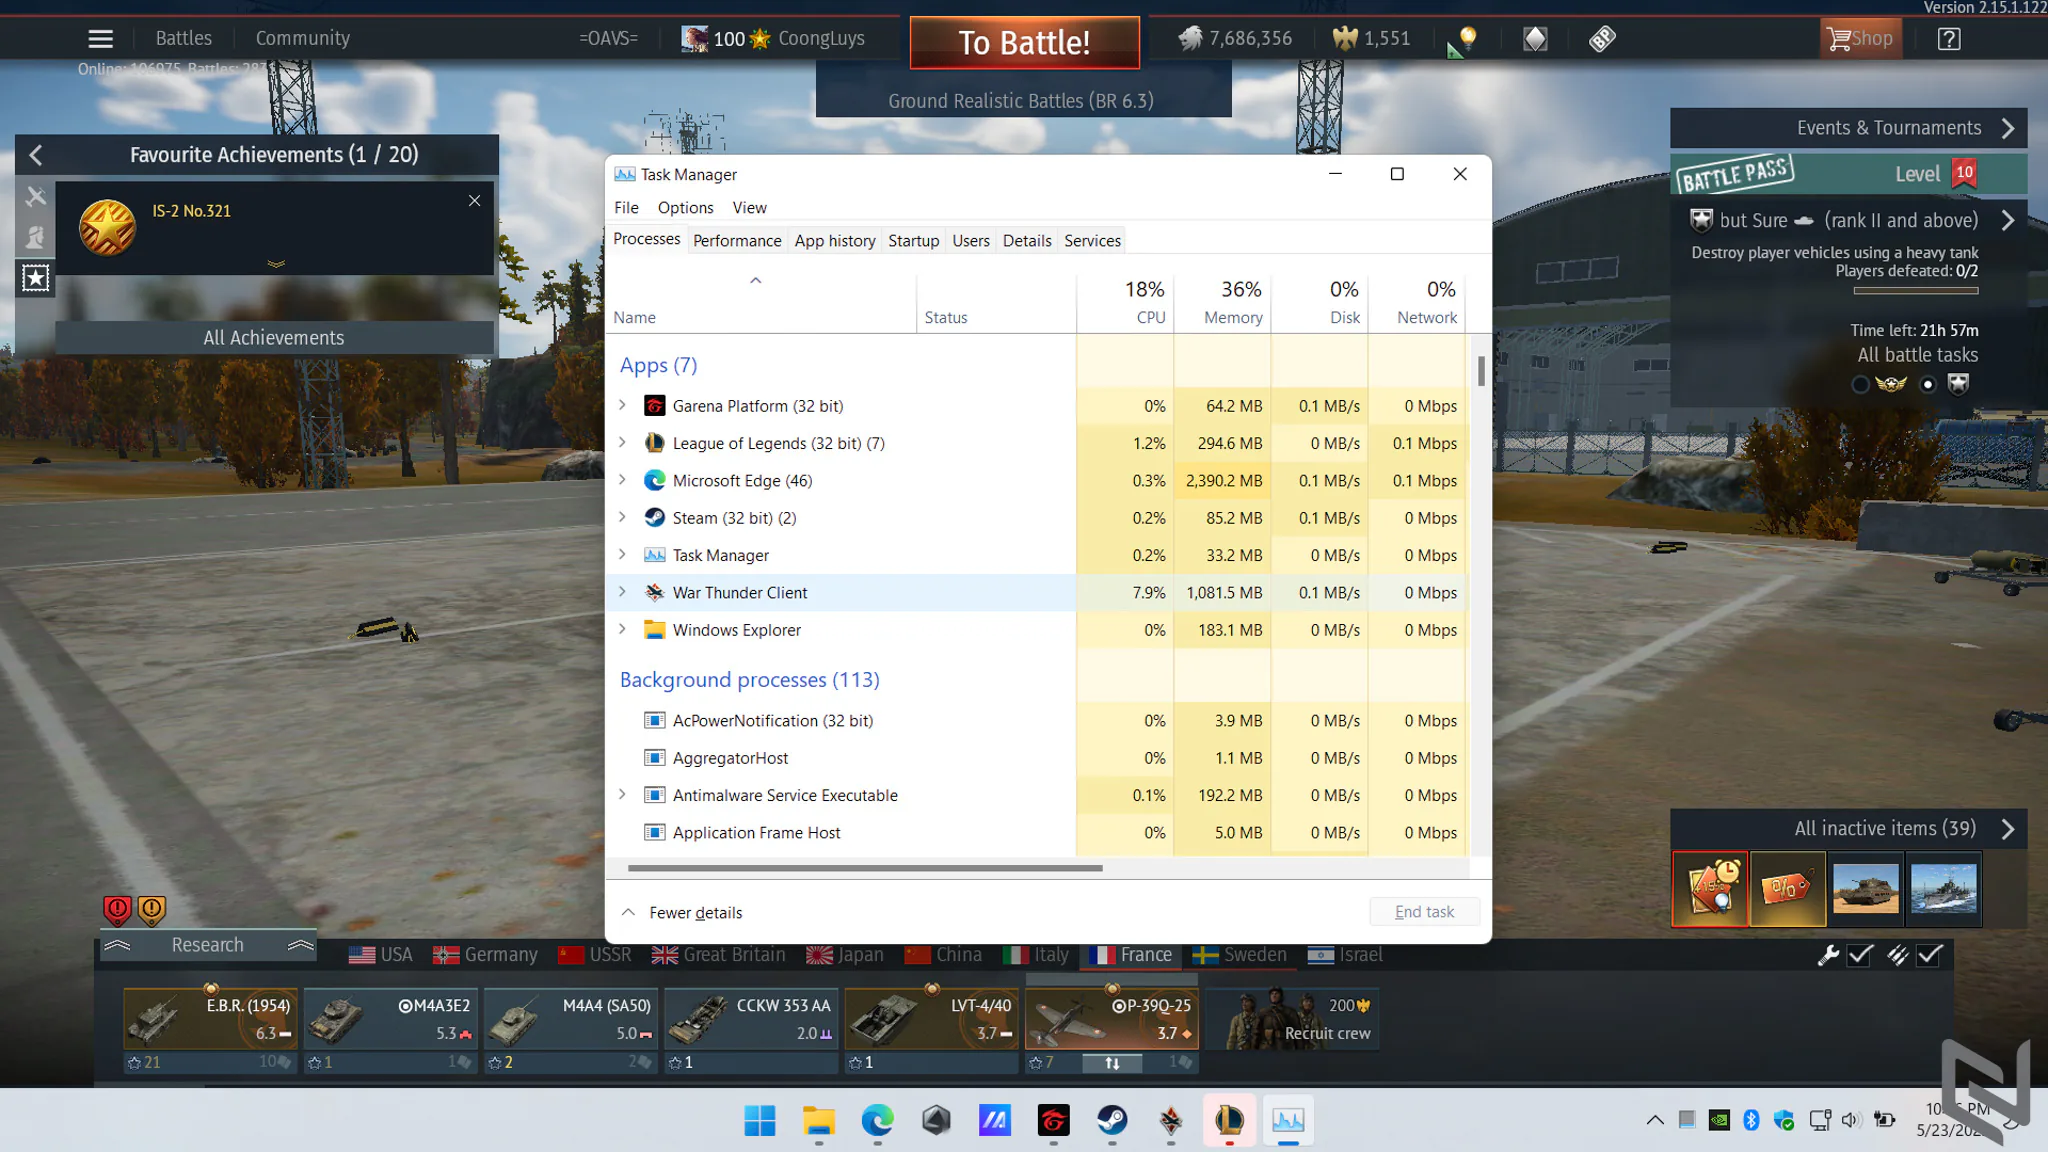Expand the Garena Platform process row
The width and height of the screenshot is (2048, 1152).
[622, 405]
